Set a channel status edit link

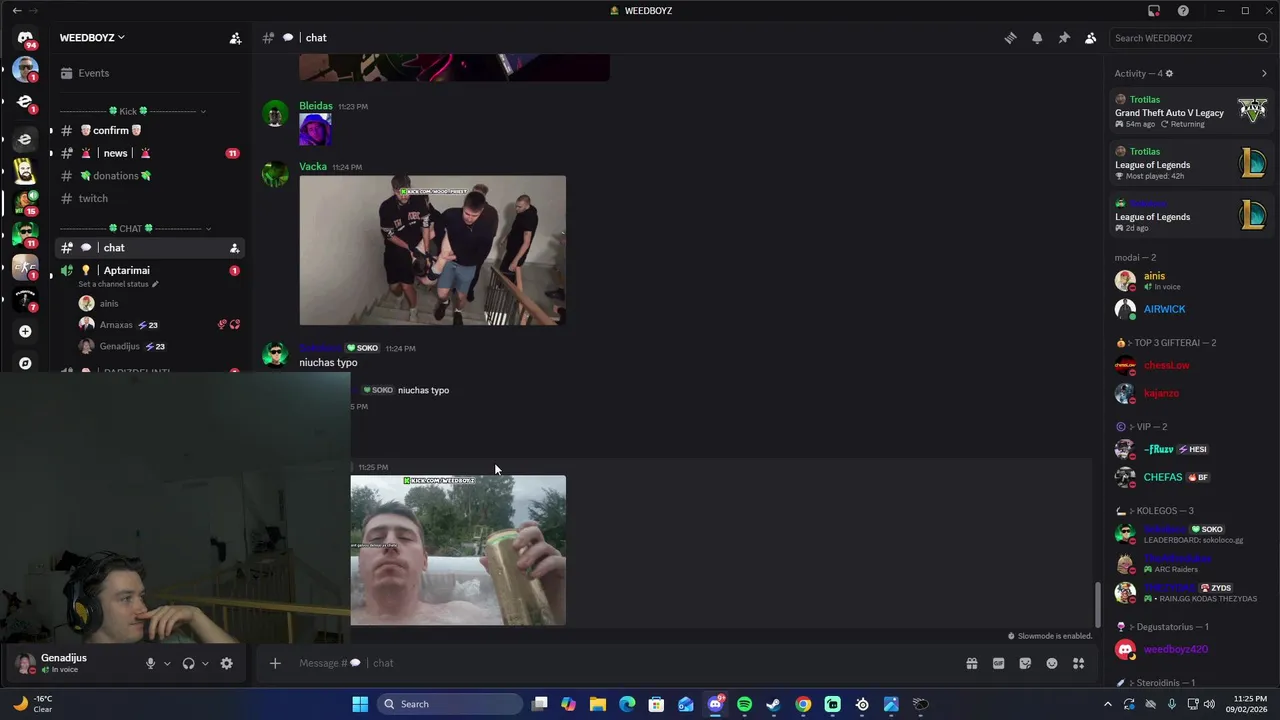click(118, 284)
